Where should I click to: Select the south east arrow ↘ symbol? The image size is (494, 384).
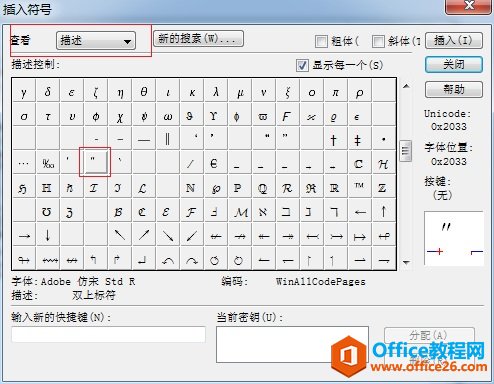(168, 235)
